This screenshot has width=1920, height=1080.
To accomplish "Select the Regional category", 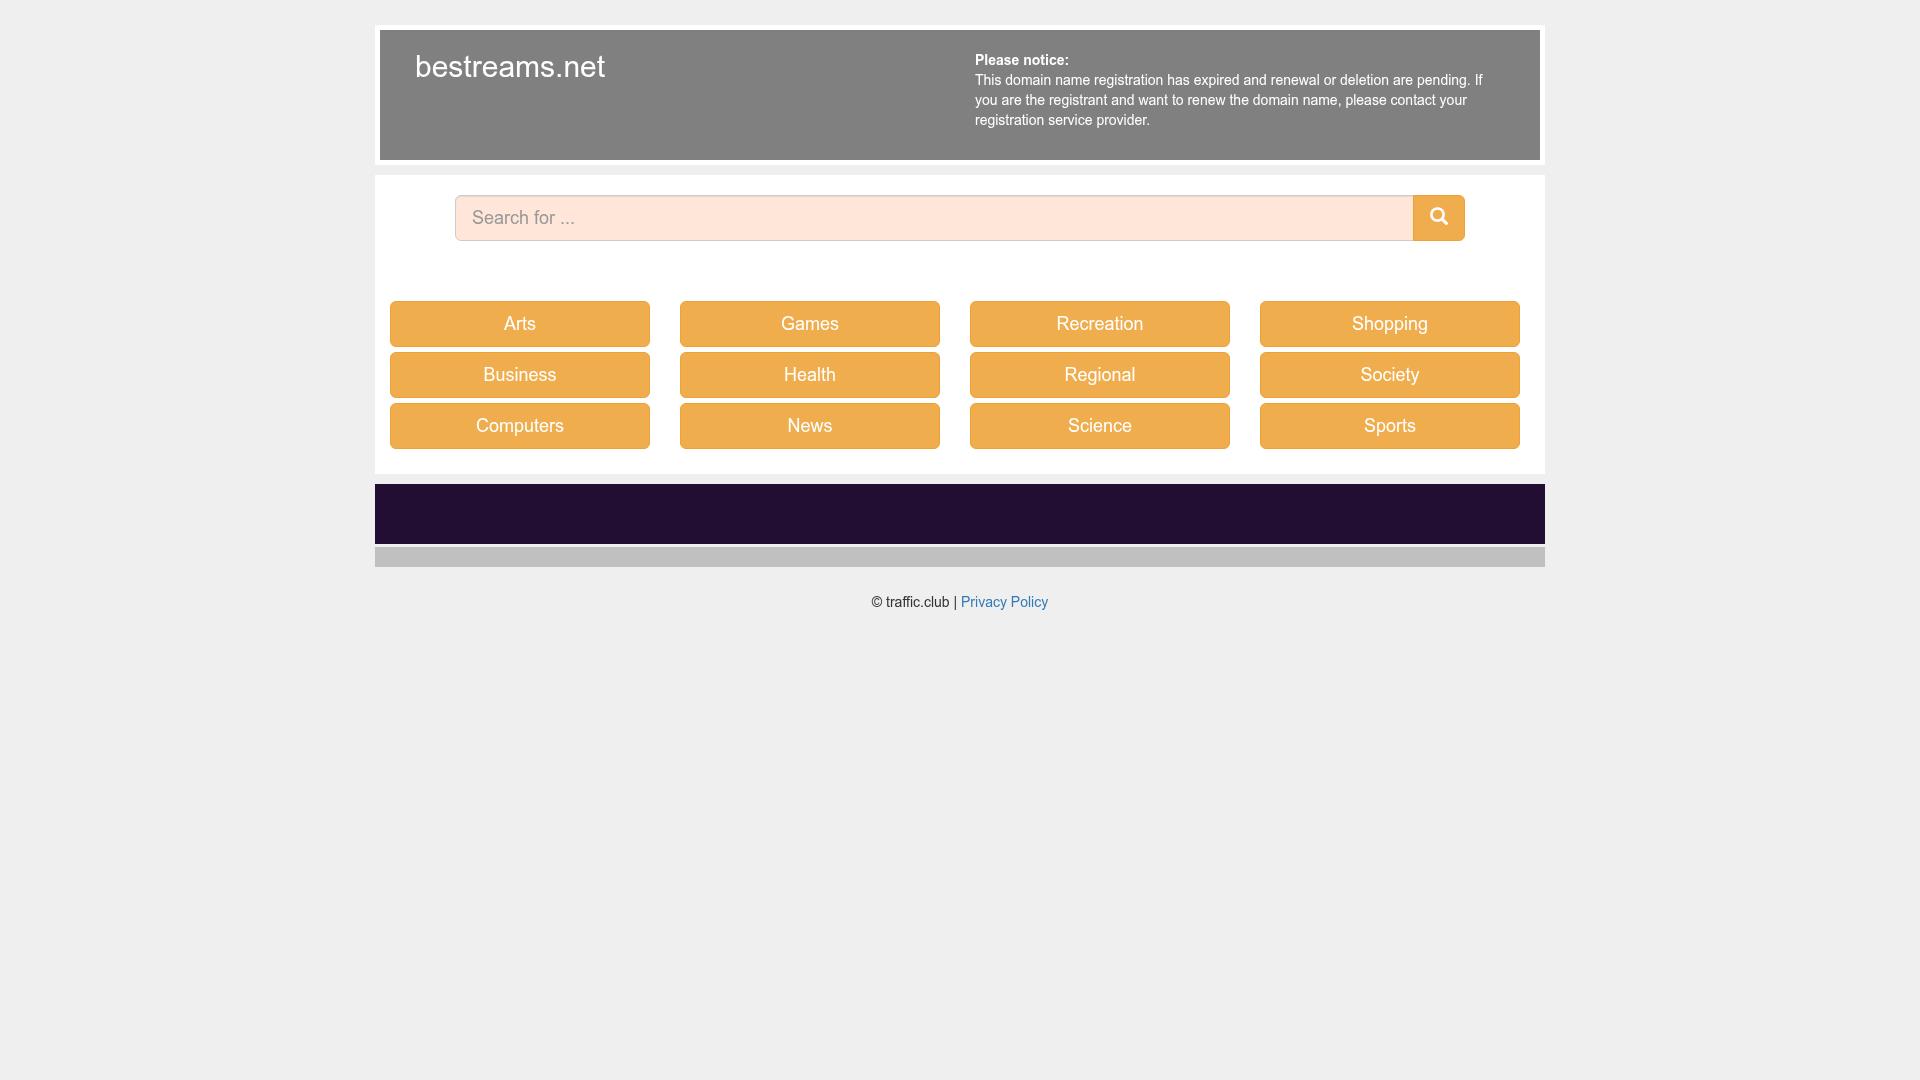I will (x=1099, y=374).
